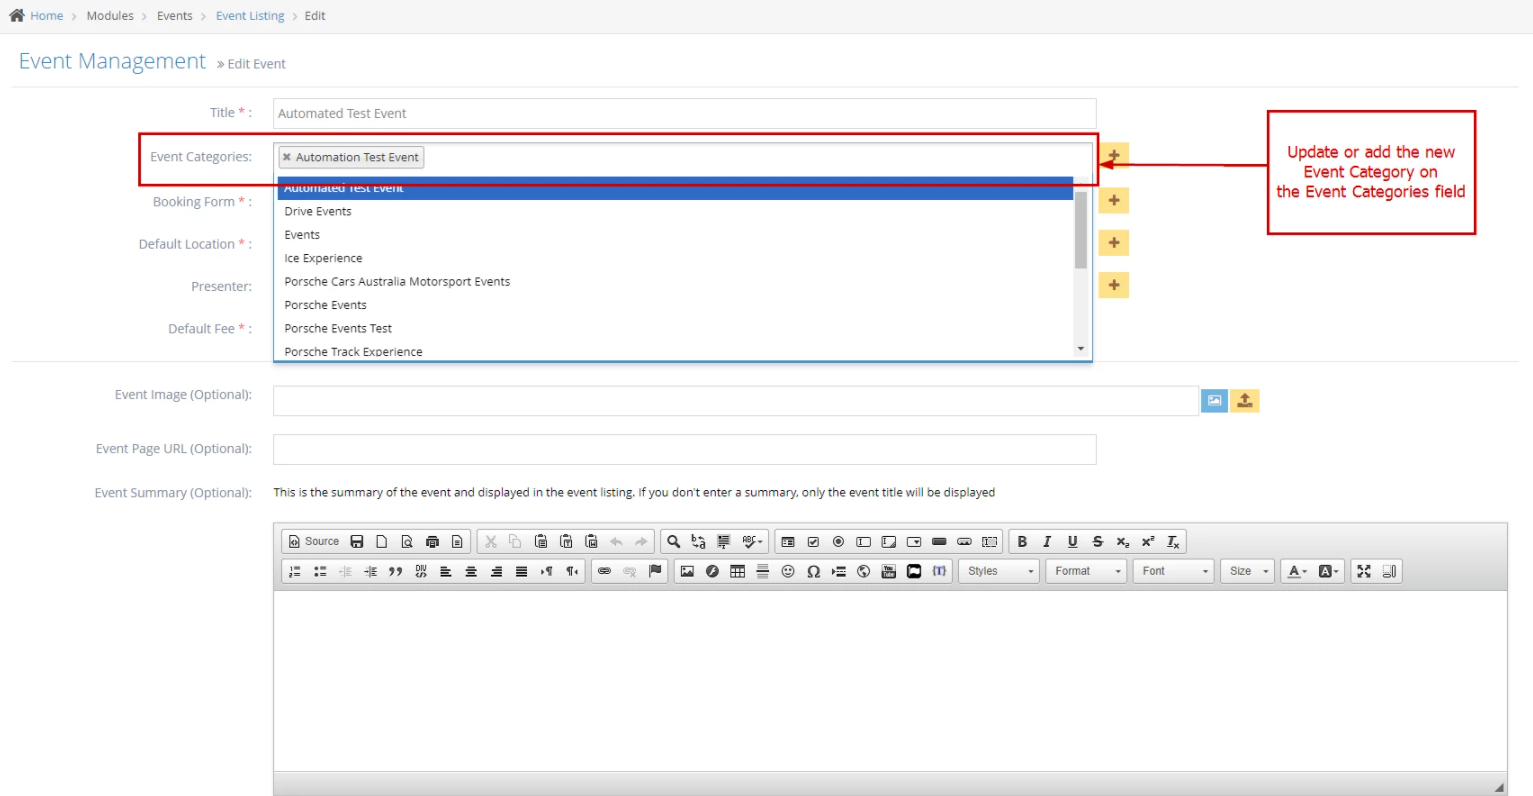Open the text color picker

tap(1297, 572)
